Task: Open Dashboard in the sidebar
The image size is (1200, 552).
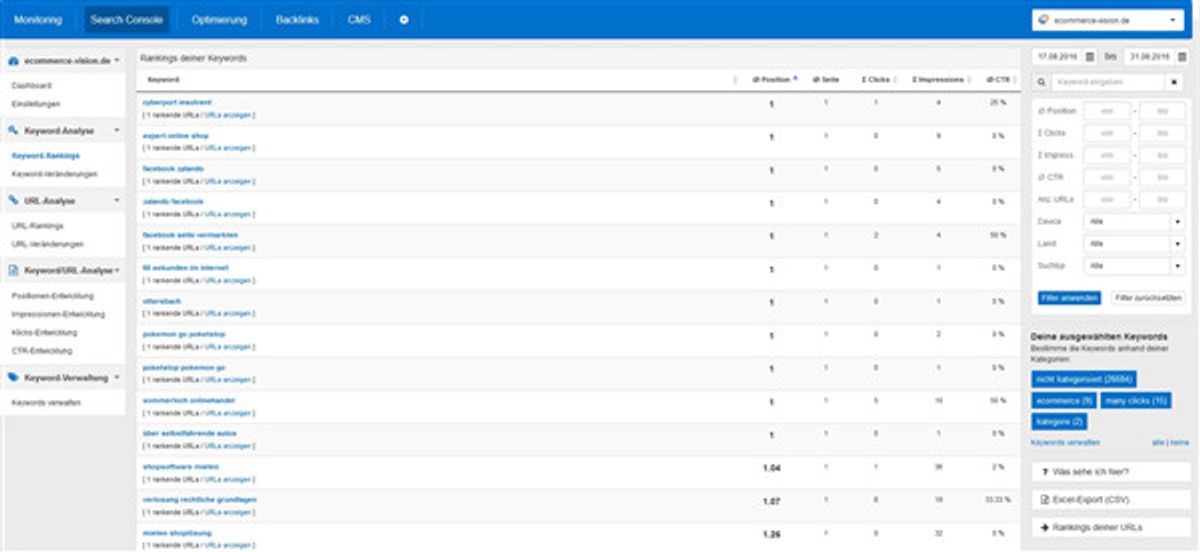Action: point(31,86)
